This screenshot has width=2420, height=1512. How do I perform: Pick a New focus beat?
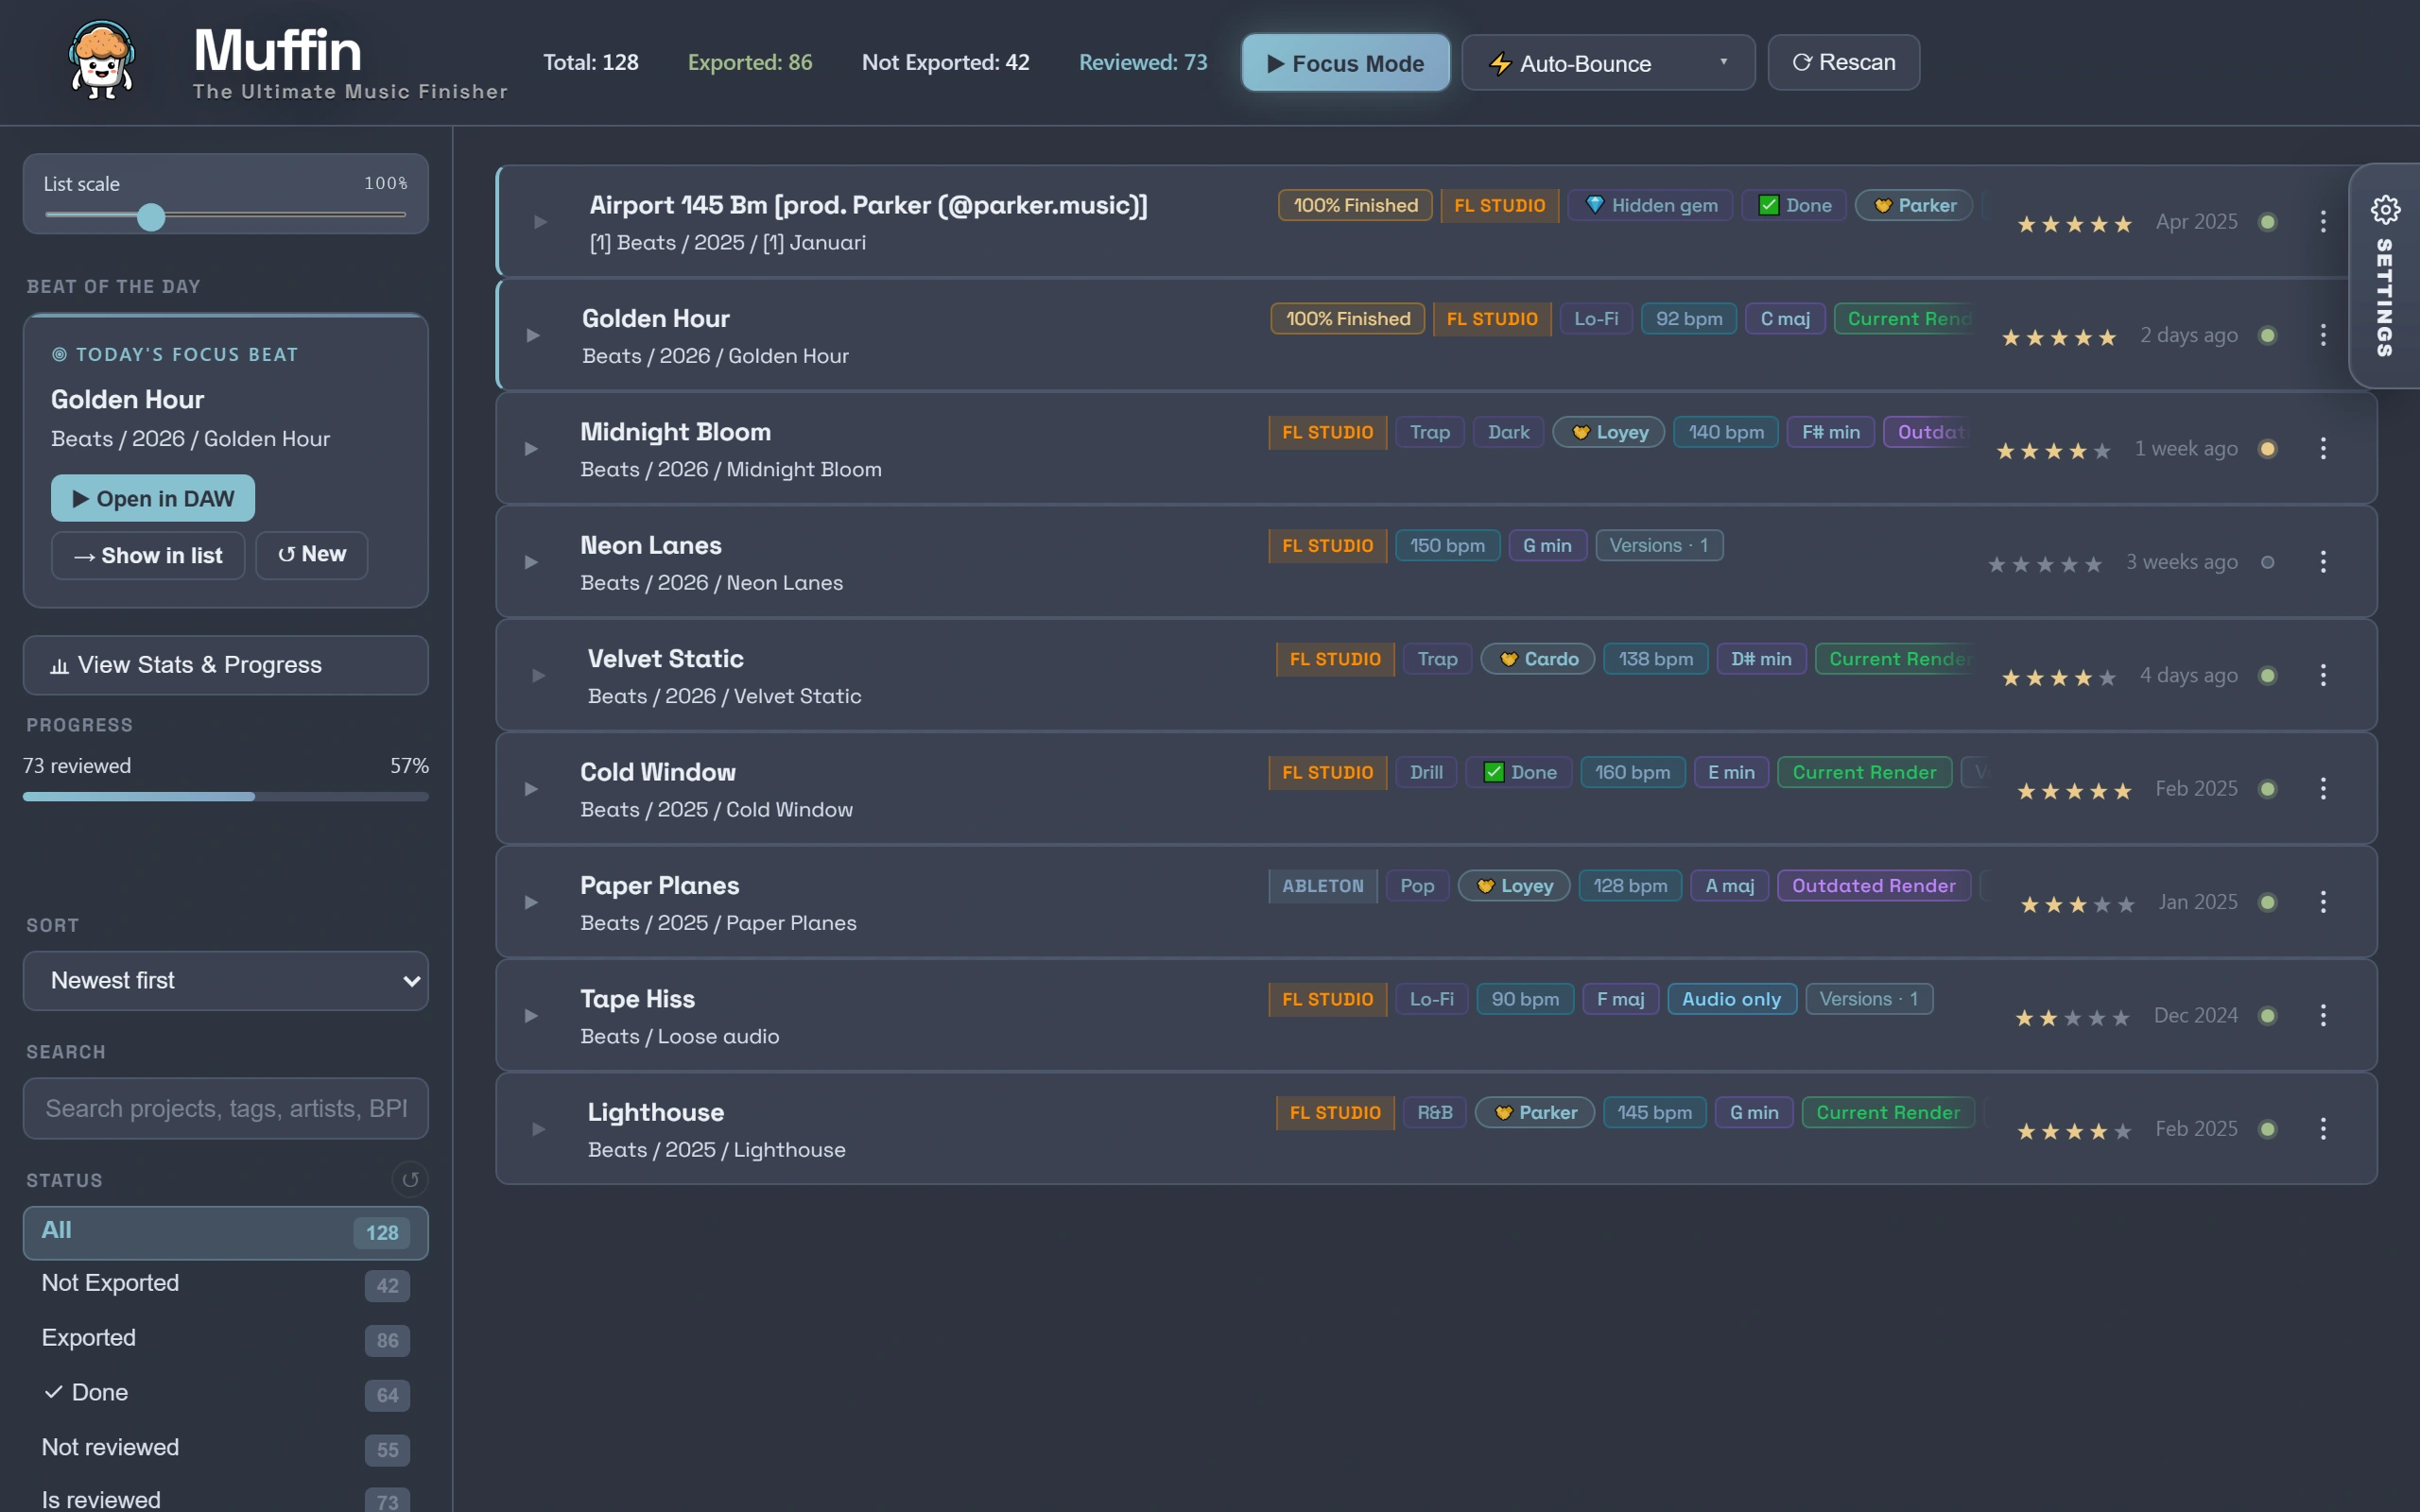coord(312,555)
